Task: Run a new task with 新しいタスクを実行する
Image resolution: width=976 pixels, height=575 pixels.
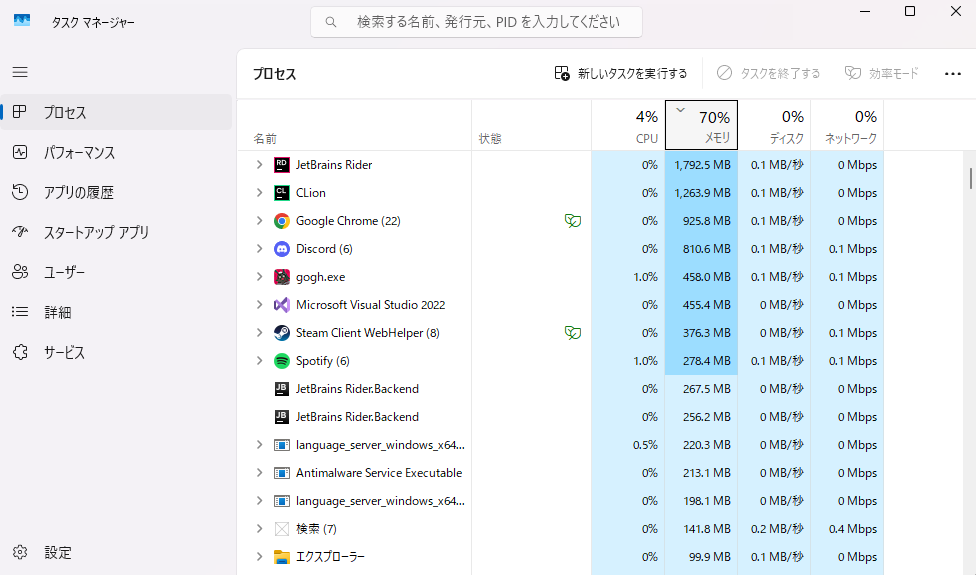Action: pos(621,73)
